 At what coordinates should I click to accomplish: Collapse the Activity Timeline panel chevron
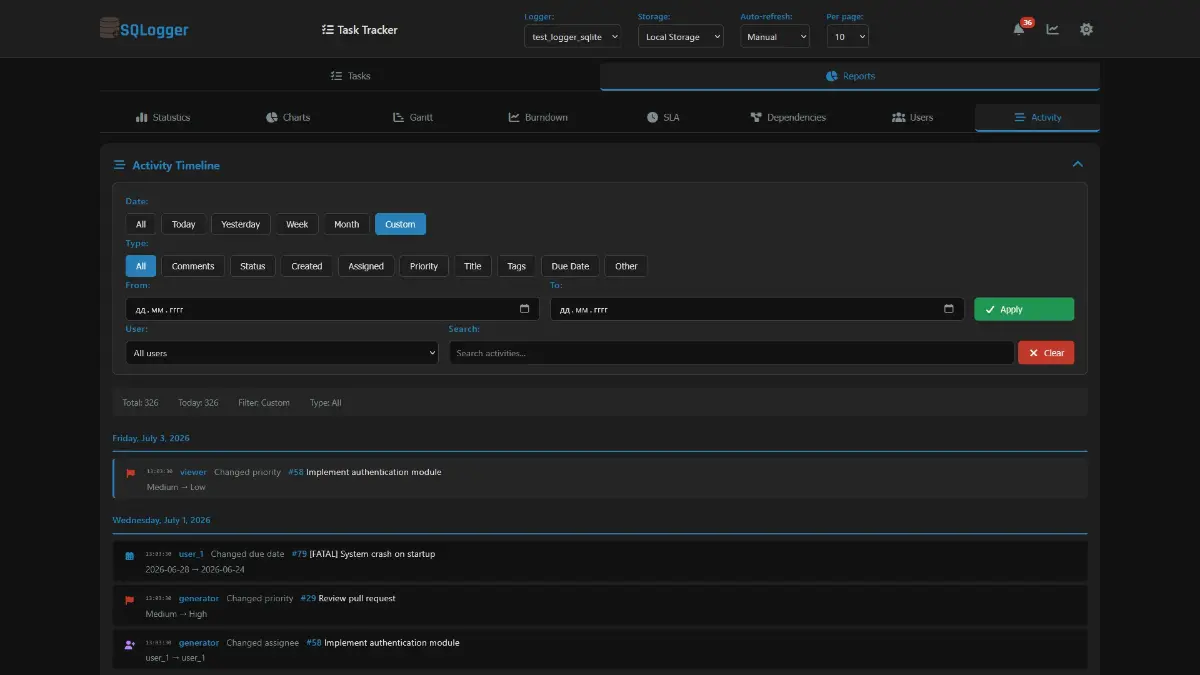[1077, 164]
